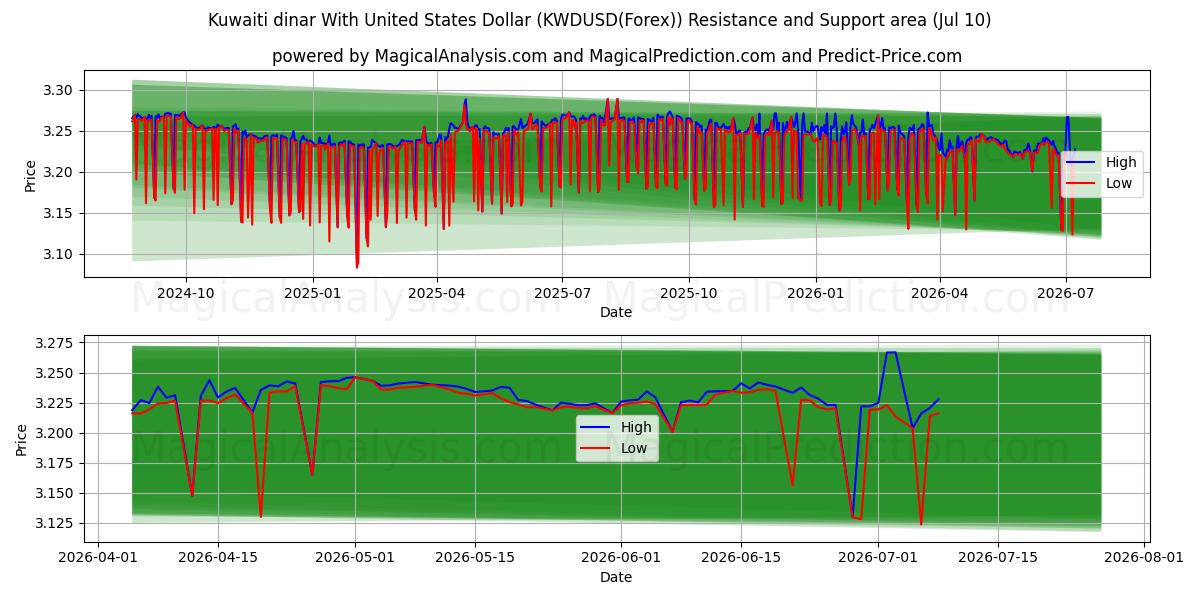Click the '2025-07' x-axis label in the top chart
1200x600 pixels.
(562, 294)
